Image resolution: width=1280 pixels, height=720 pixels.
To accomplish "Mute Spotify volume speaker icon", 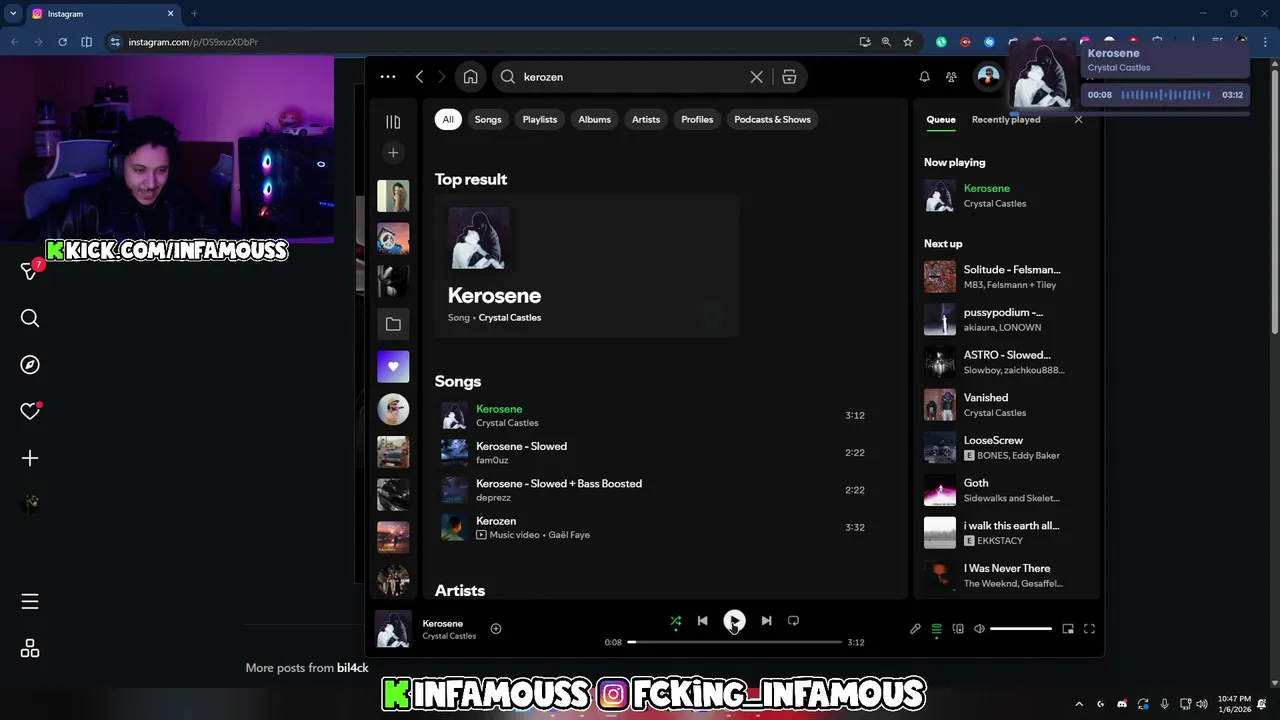I will coord(979,629).
